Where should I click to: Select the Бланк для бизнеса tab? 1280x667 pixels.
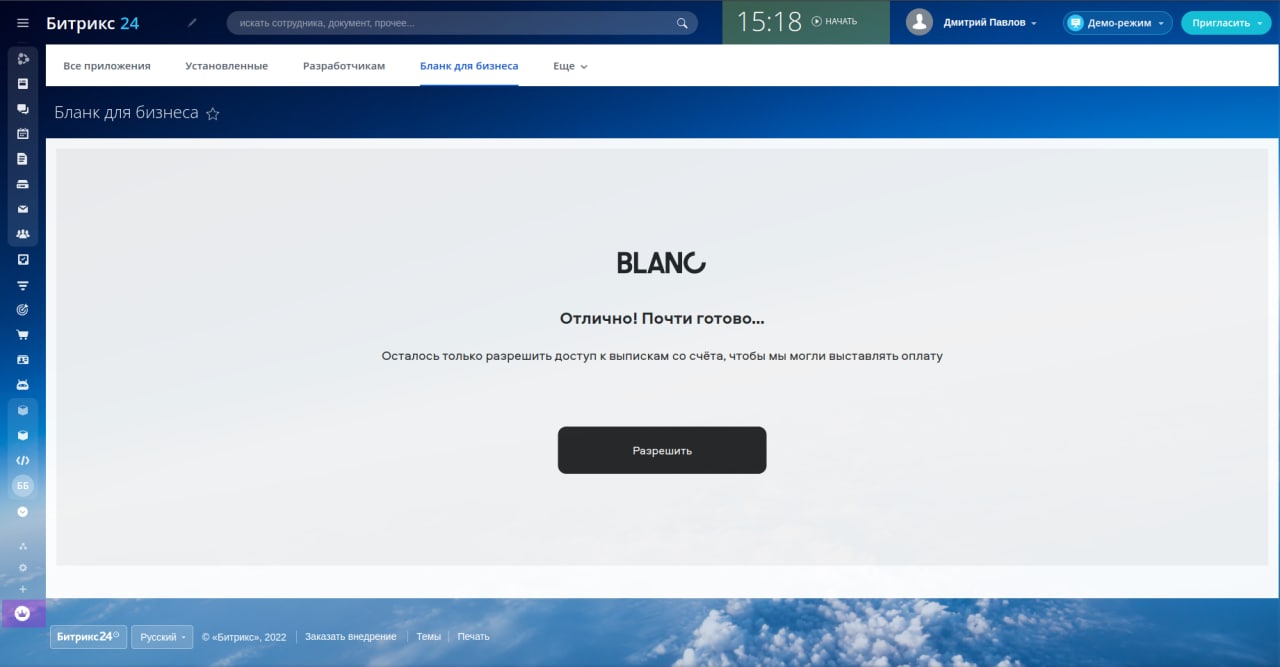(x=469, y=66)
